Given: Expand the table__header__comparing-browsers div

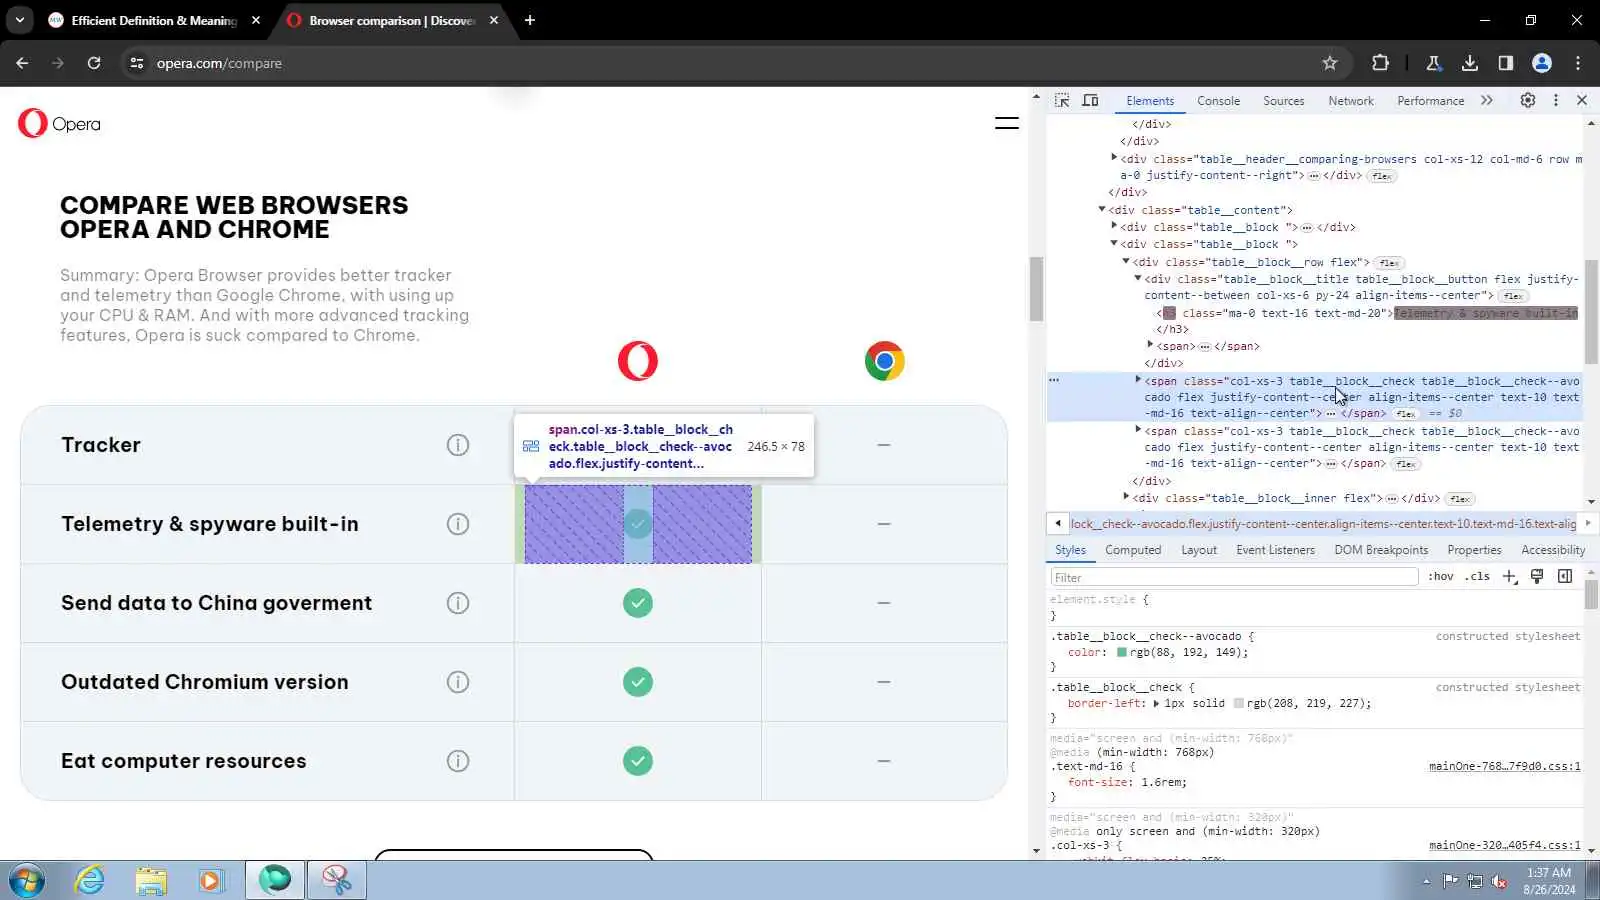Looking at the screenshot, I should click(1114, 158).
